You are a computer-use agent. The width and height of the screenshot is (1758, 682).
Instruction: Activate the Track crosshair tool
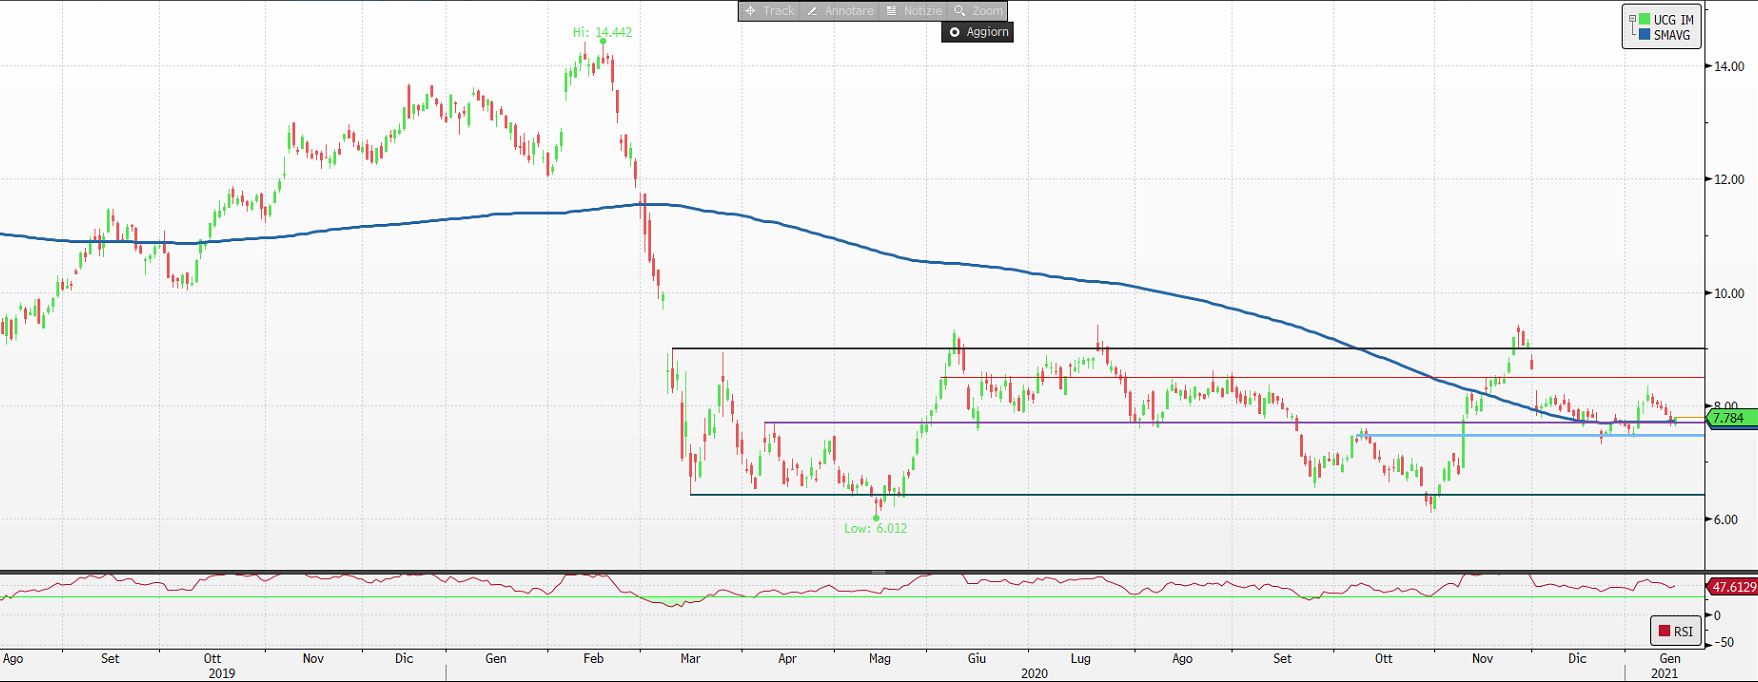click(x=768, y=11)
